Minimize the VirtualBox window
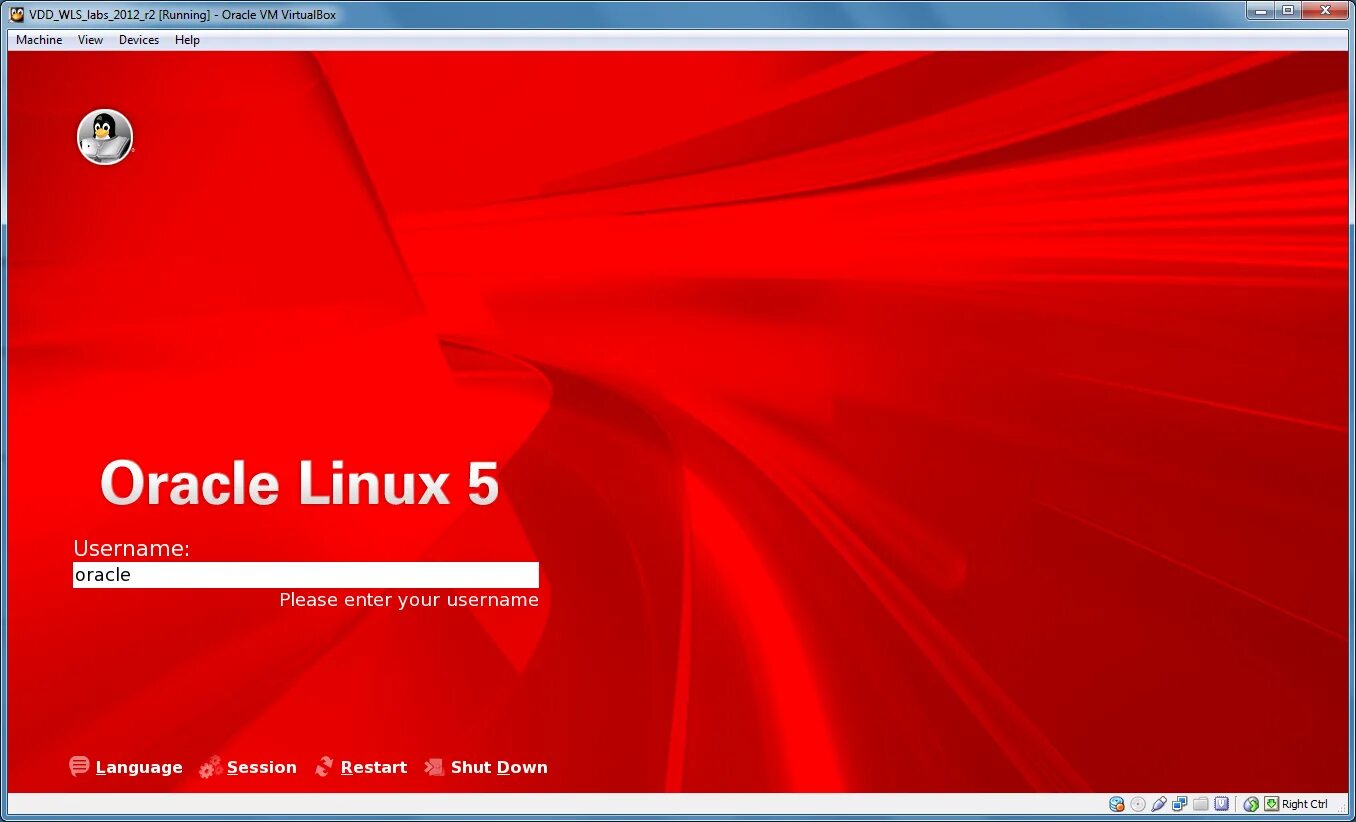1356x822 pixels. pos(1262,10)
